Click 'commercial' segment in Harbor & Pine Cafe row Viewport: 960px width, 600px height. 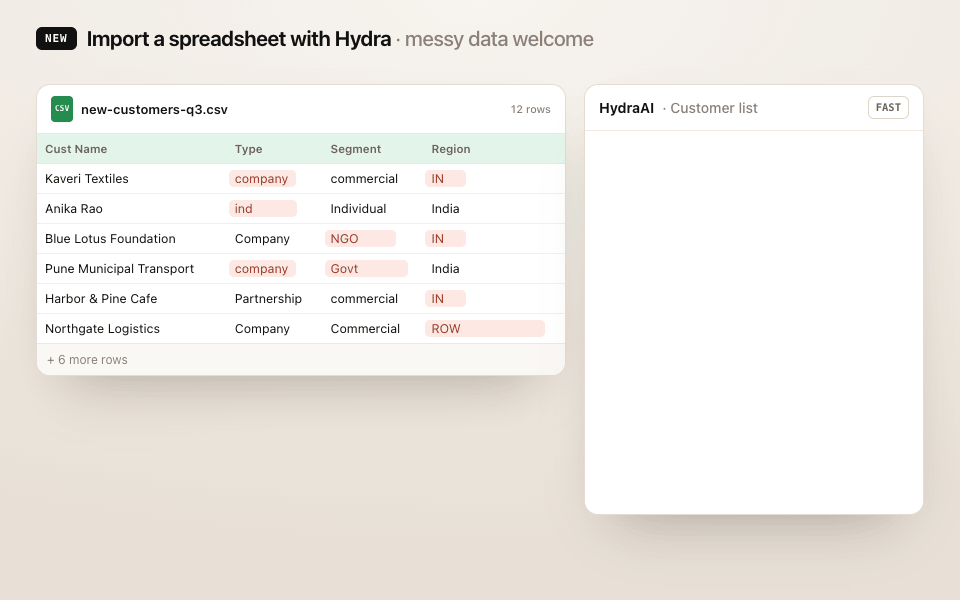[x=364, y=299]
